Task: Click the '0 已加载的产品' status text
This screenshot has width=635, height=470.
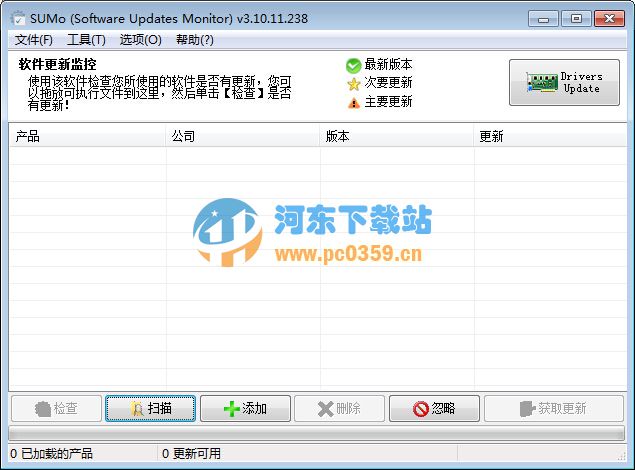Action: pos(51,453)
